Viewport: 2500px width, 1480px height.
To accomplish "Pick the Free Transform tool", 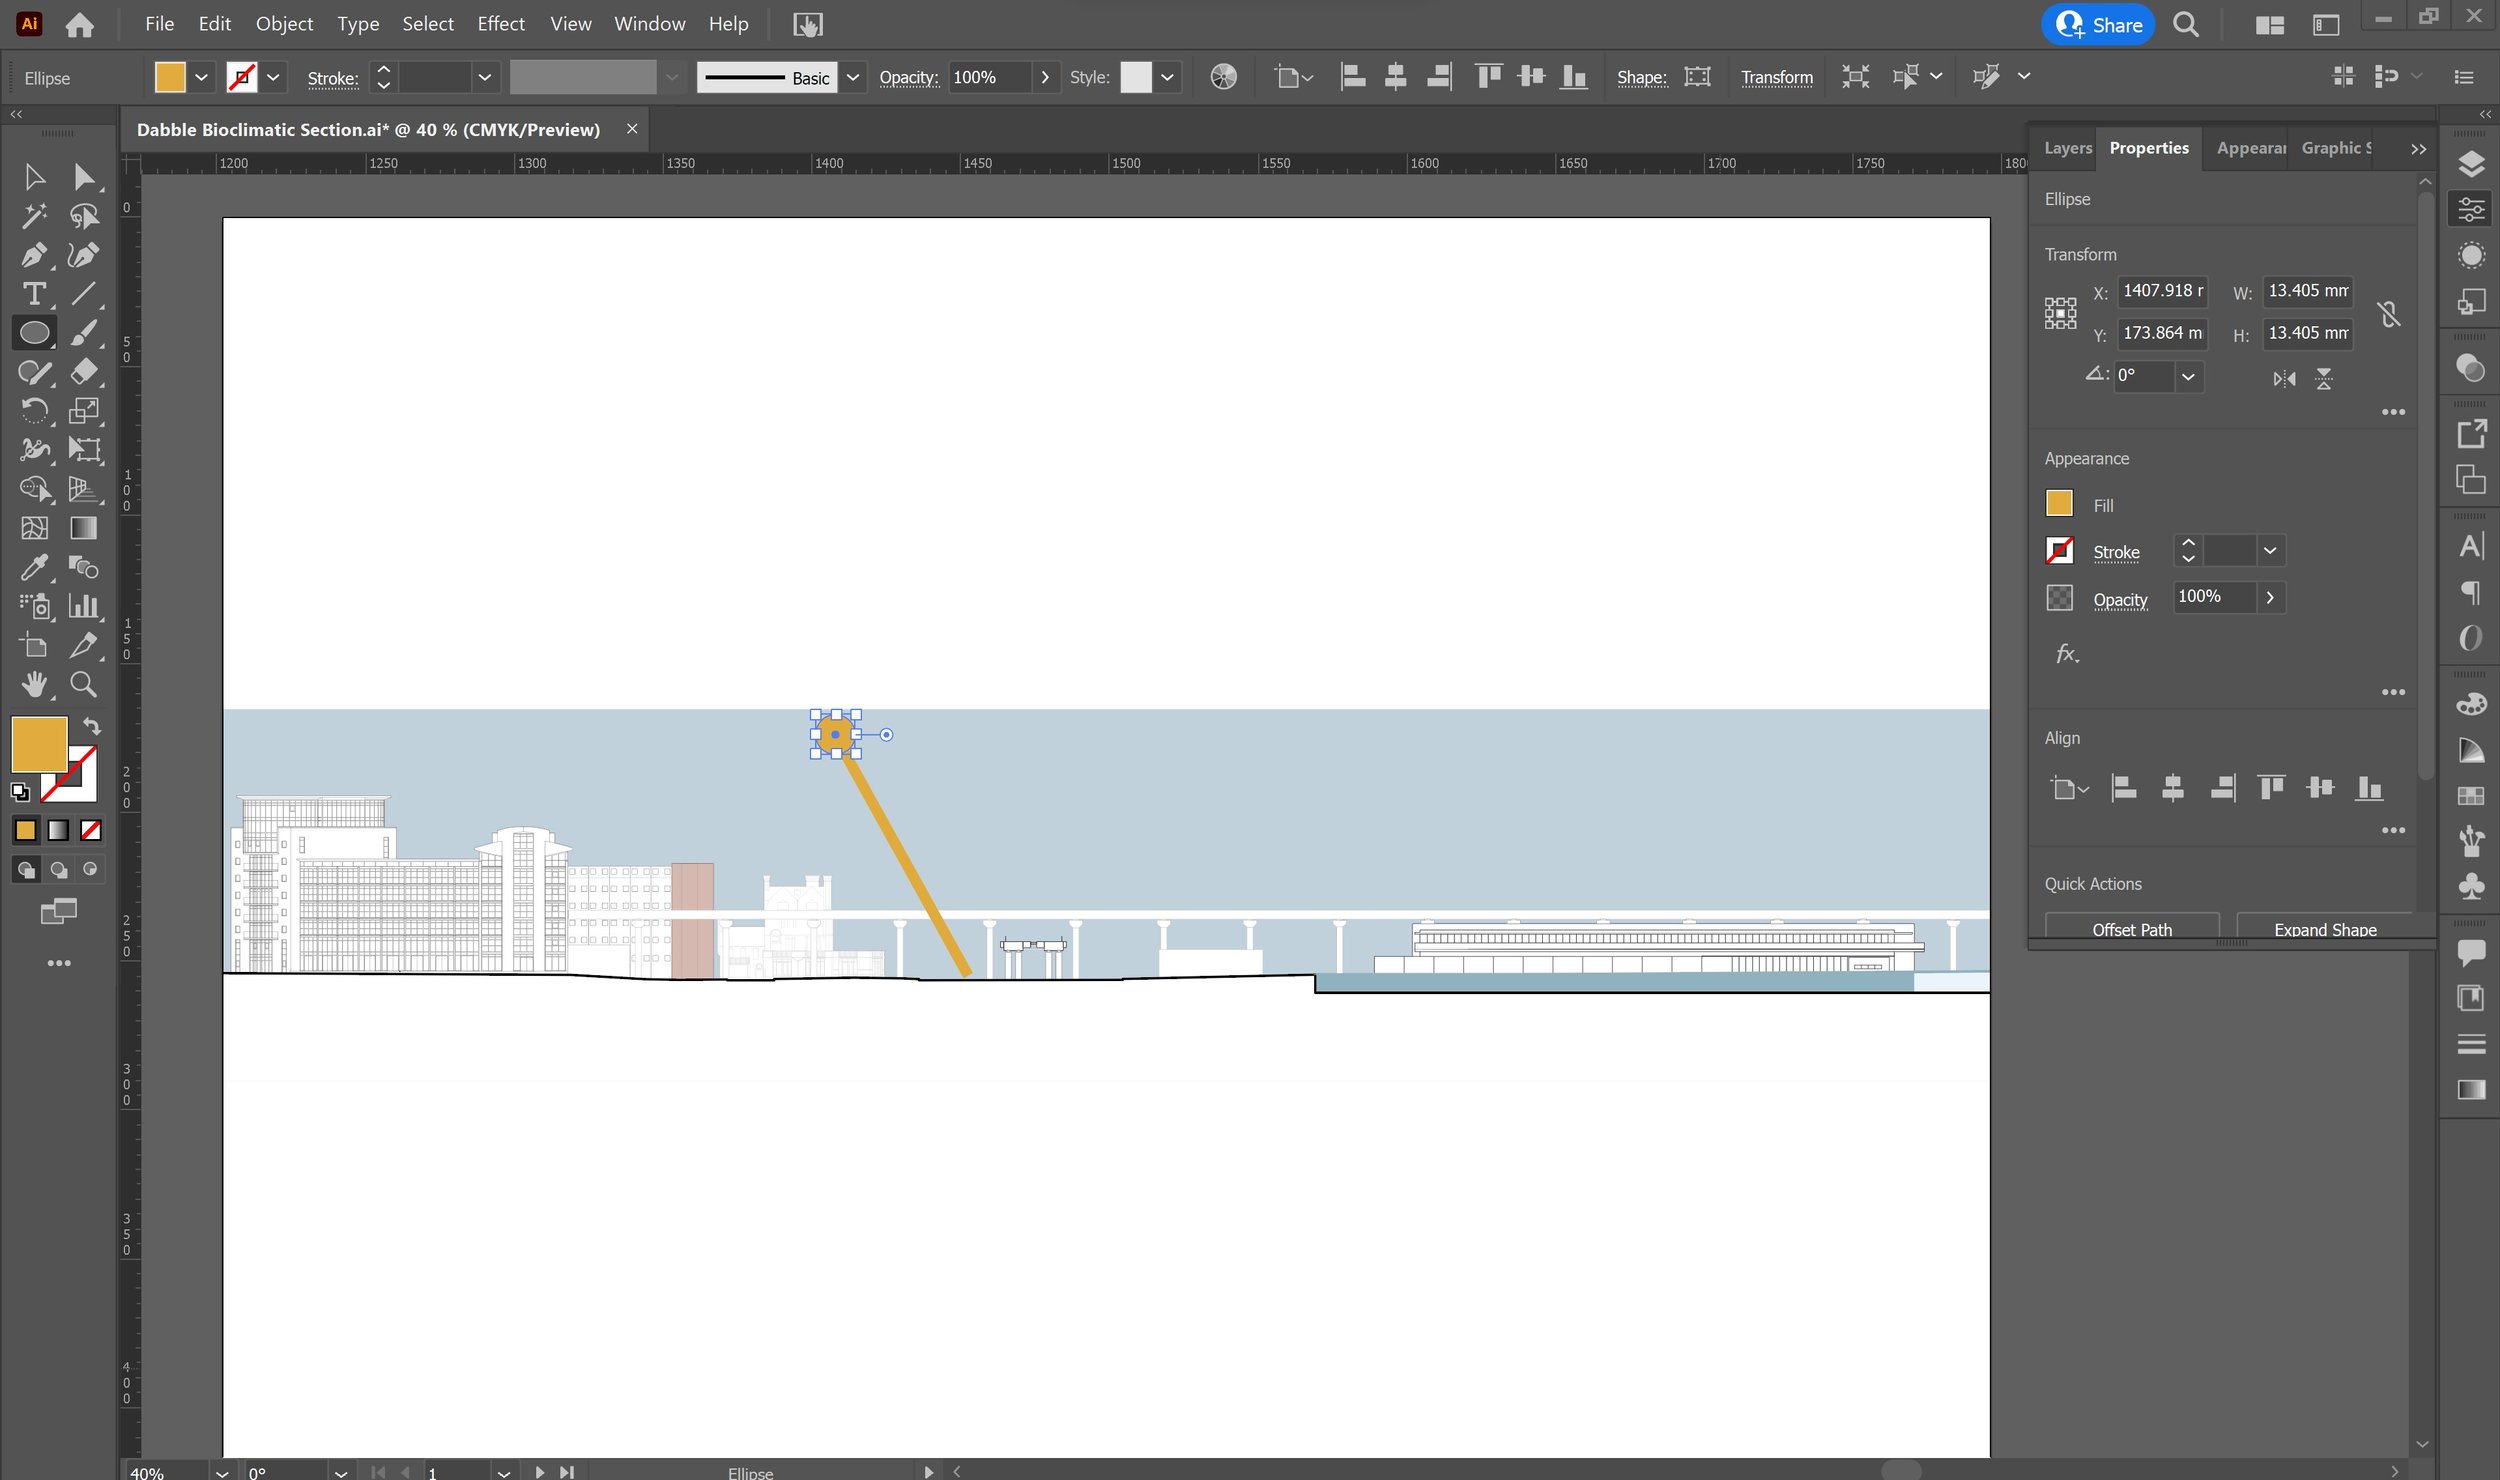I will pyautogui.click(x=84, y=450).
